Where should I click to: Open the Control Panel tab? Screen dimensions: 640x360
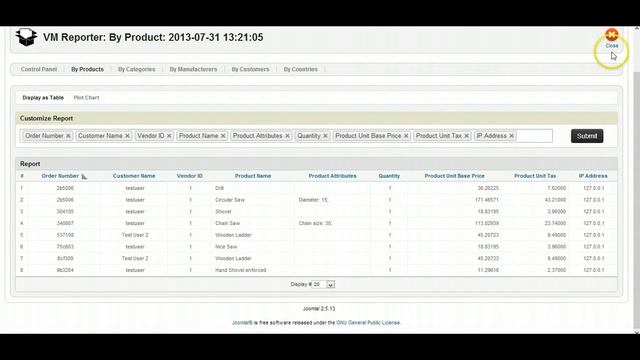(x=39, y=69)
